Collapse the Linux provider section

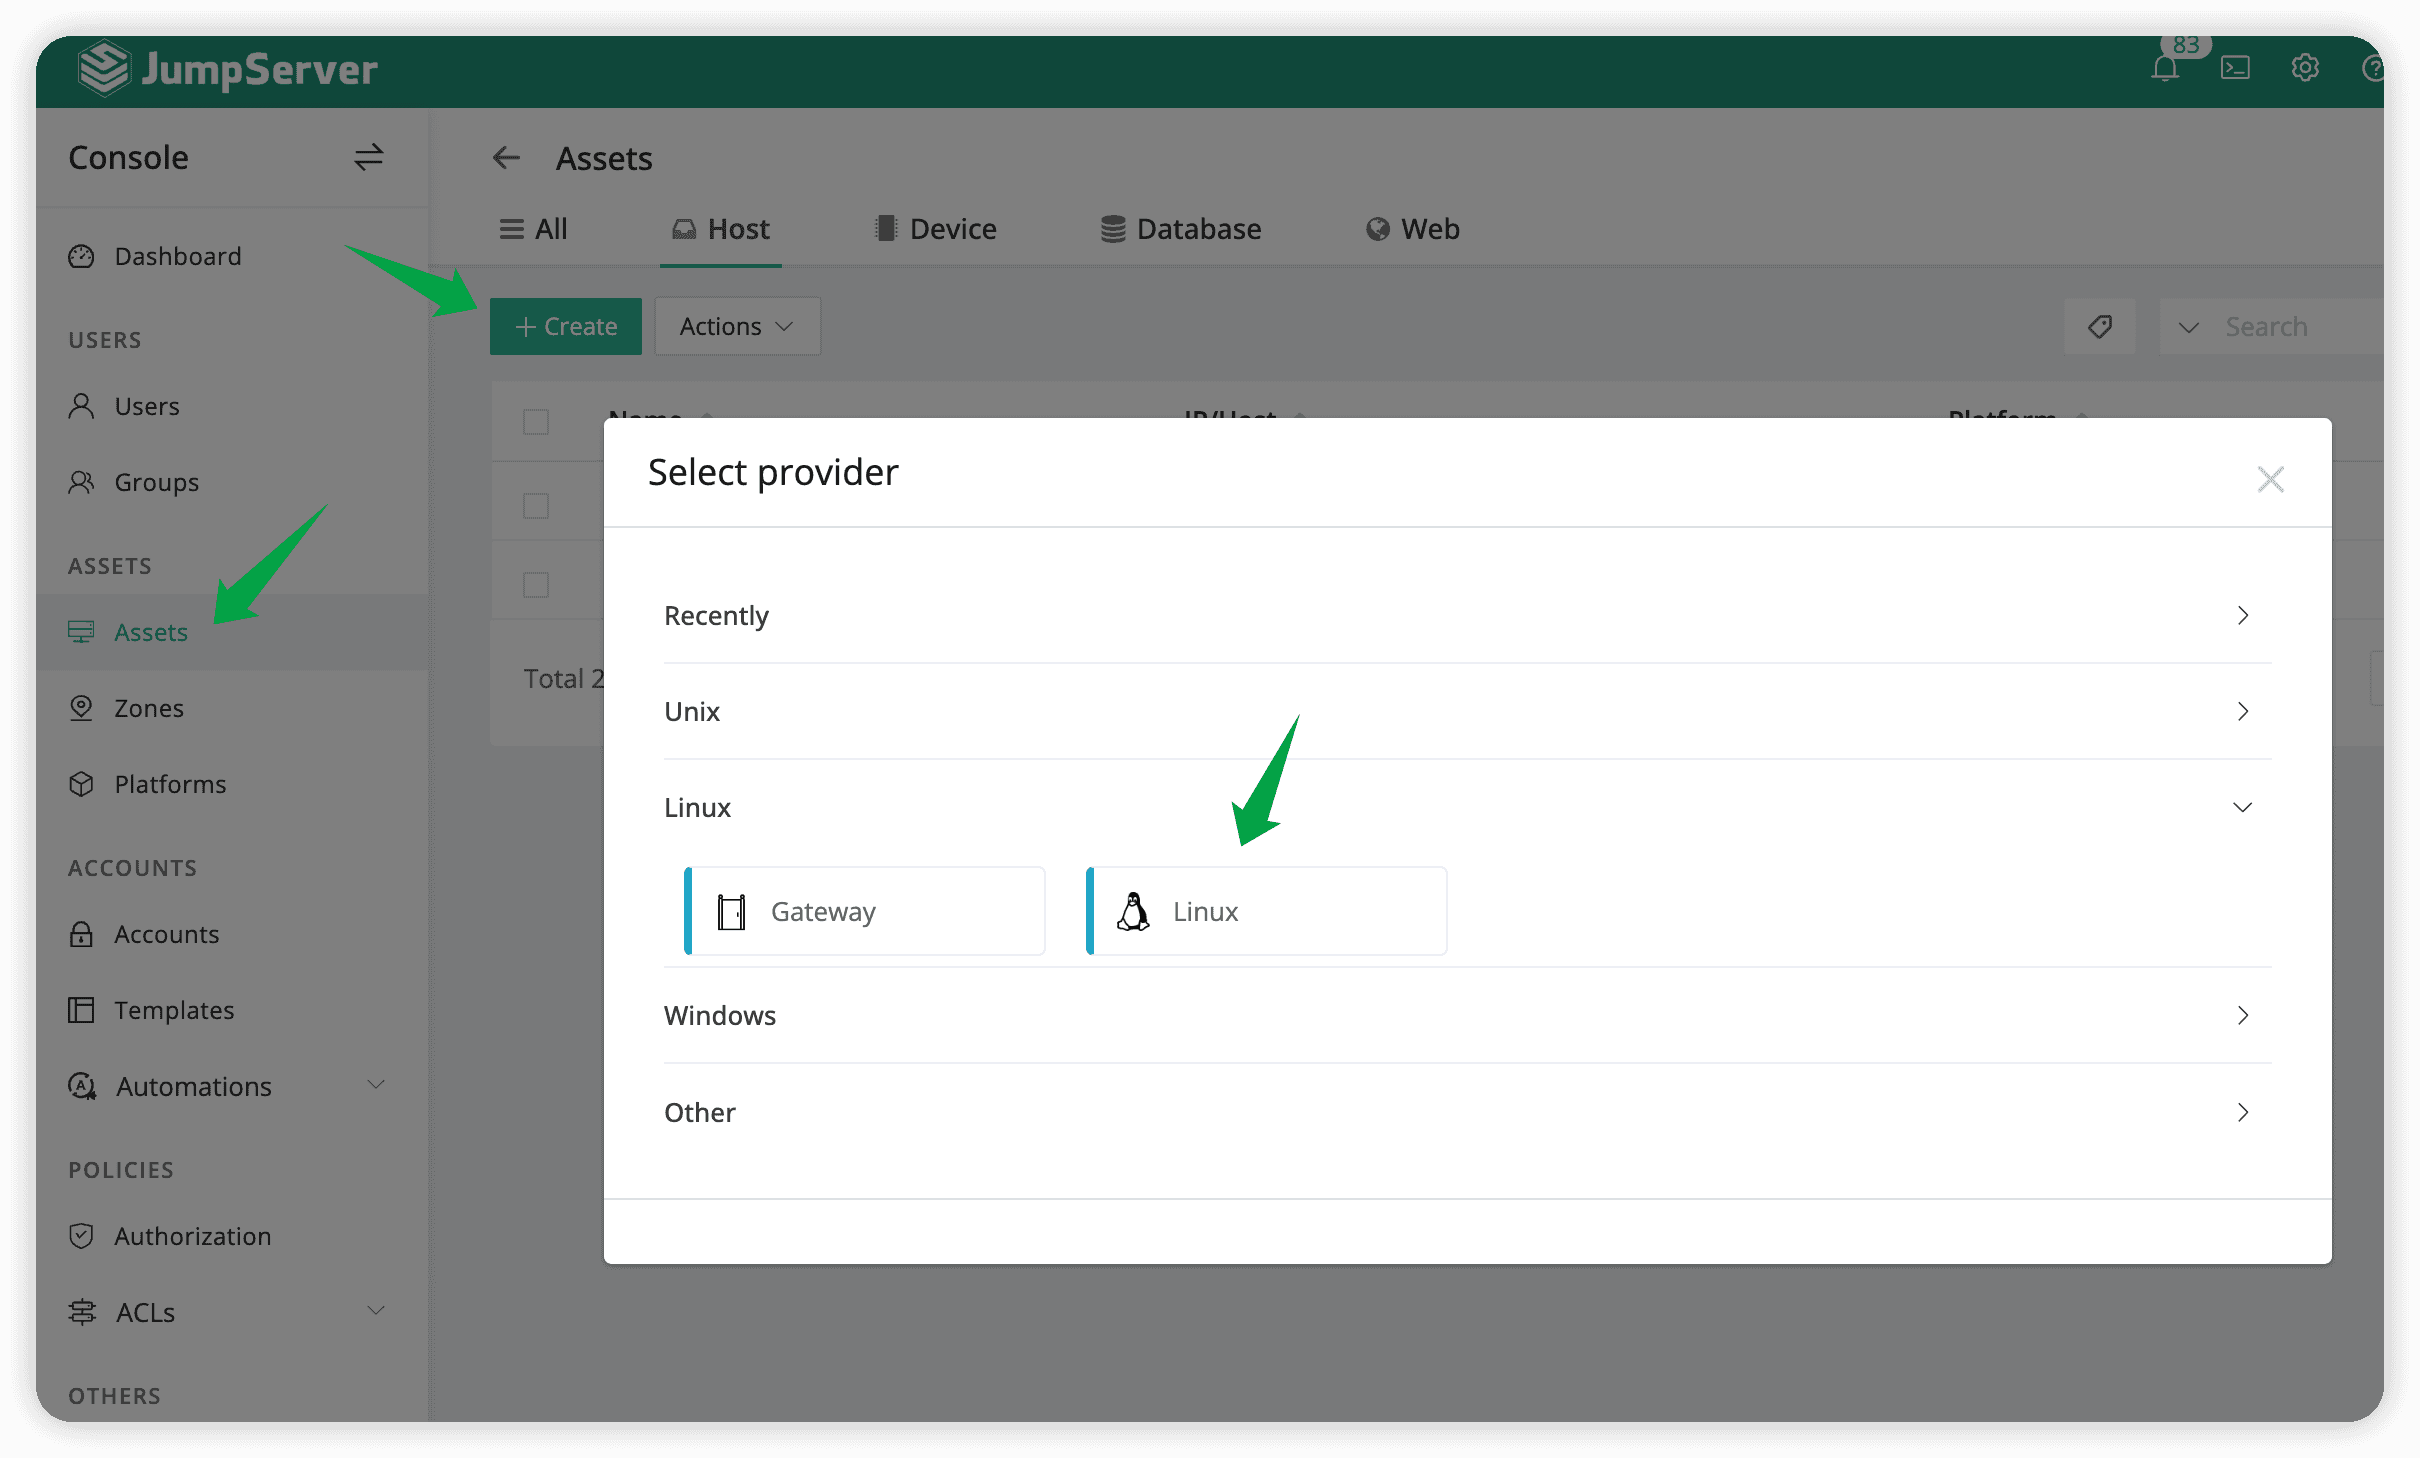(2242, 806)
